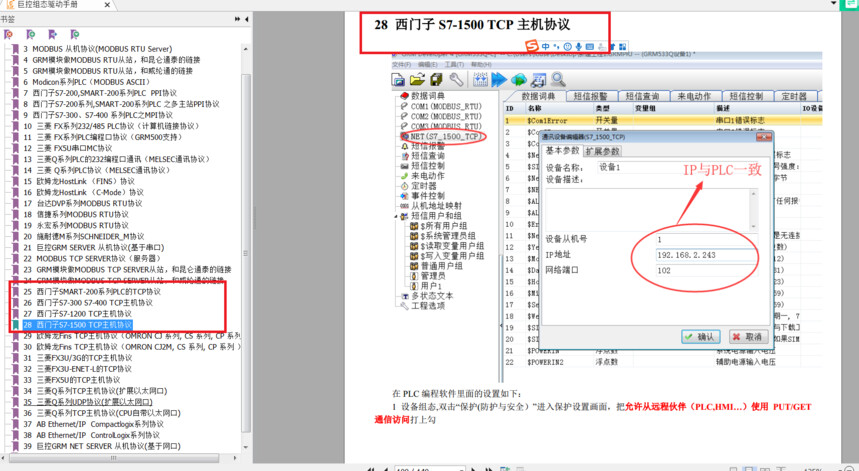Click the delete bookmark icon with red X
This screenshot has height=471, width=859.
click(8, 35)
